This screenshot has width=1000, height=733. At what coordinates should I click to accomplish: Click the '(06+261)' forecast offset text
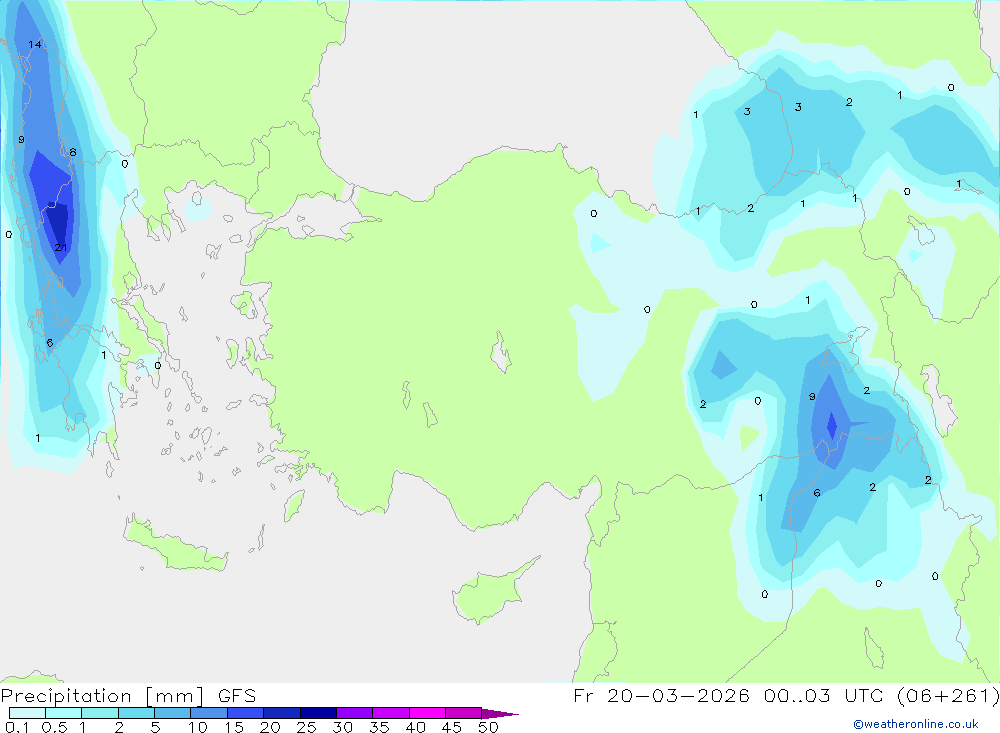[x=948, y=695]
